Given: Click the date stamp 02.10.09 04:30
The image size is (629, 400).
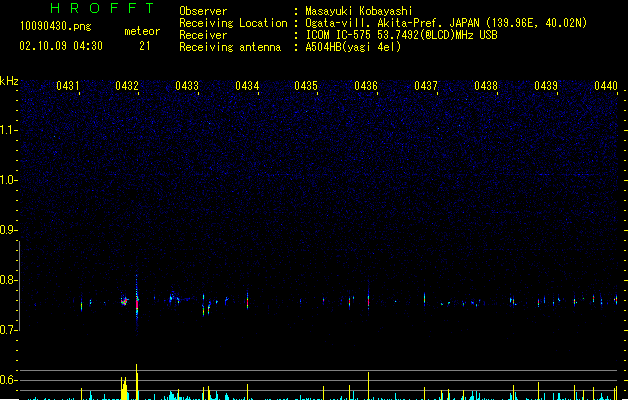Looking at the screenshot, I should [61, 46].
